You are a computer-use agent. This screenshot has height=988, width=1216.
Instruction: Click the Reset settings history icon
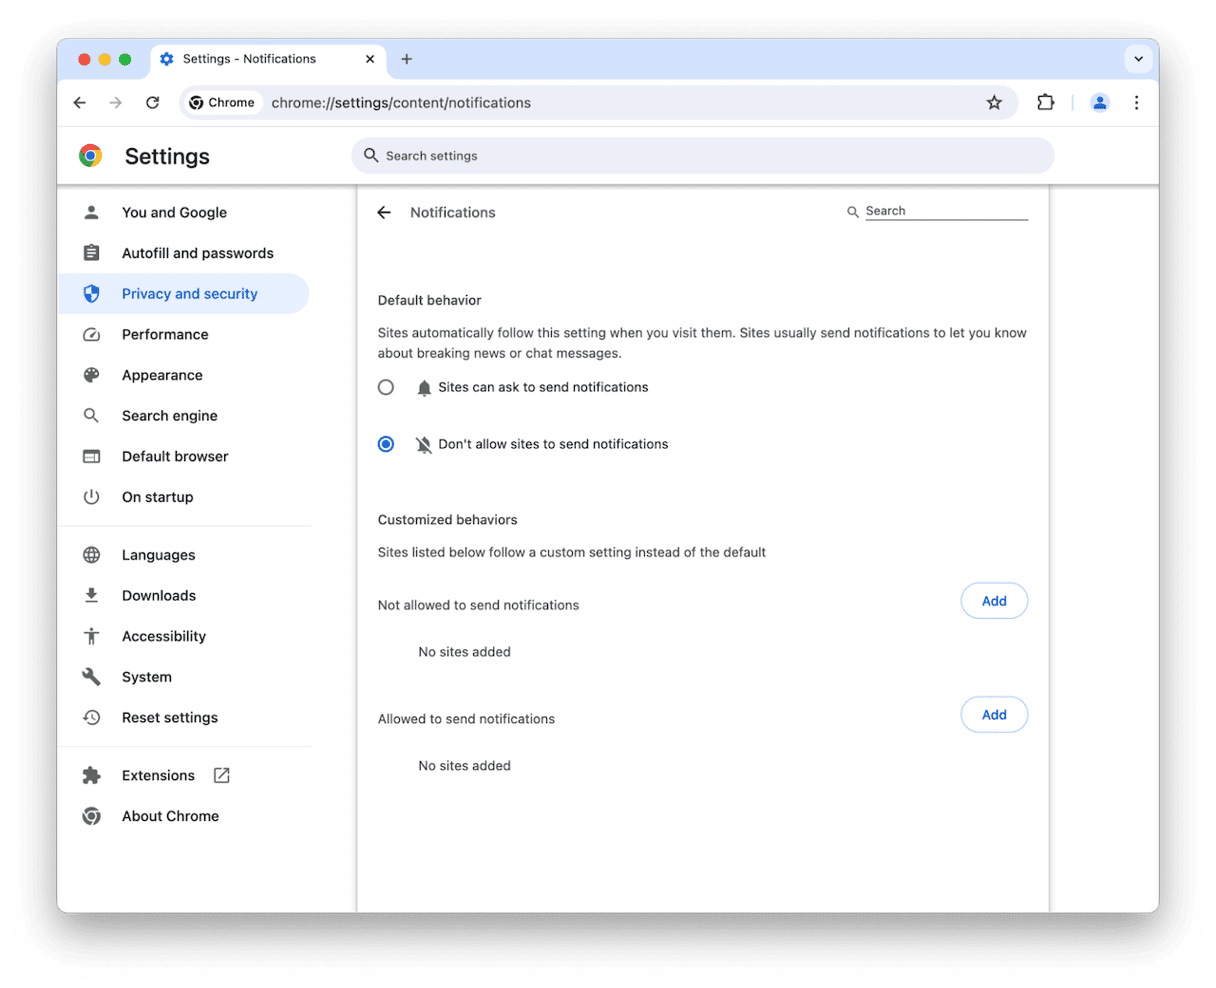(91, 717)
